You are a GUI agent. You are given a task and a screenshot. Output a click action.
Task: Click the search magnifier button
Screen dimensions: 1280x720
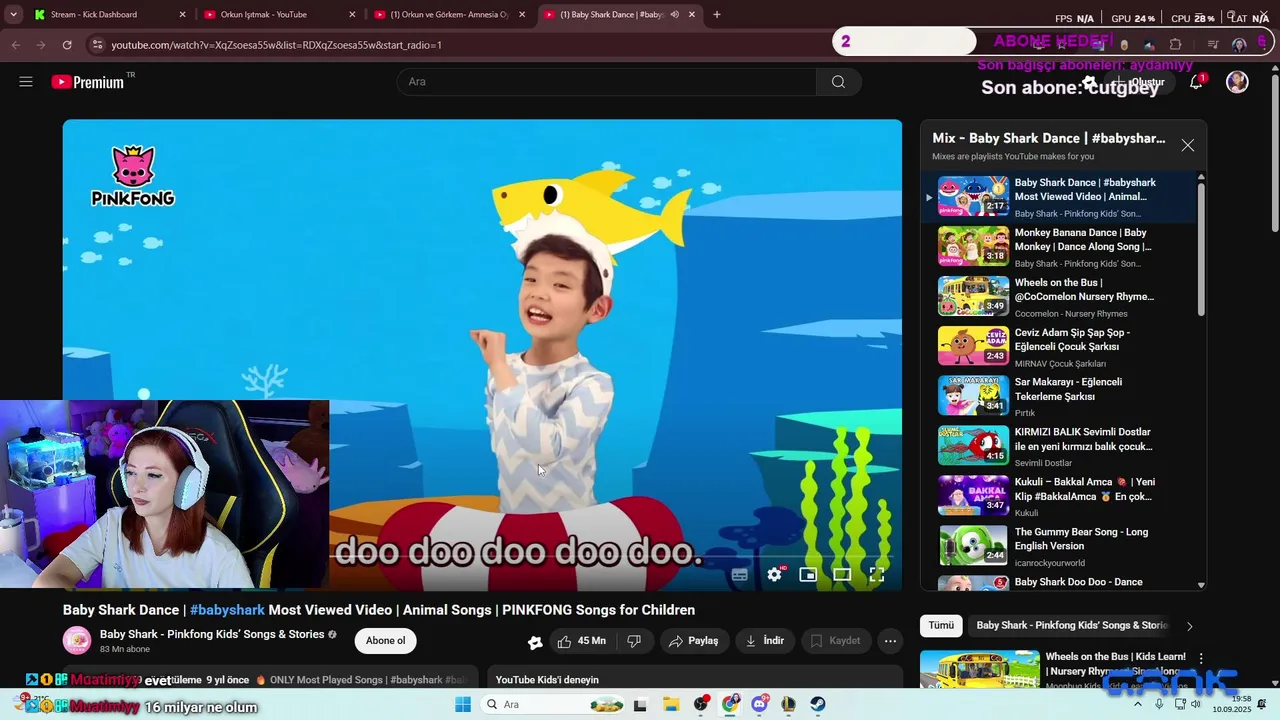click(x=838, y=82)
